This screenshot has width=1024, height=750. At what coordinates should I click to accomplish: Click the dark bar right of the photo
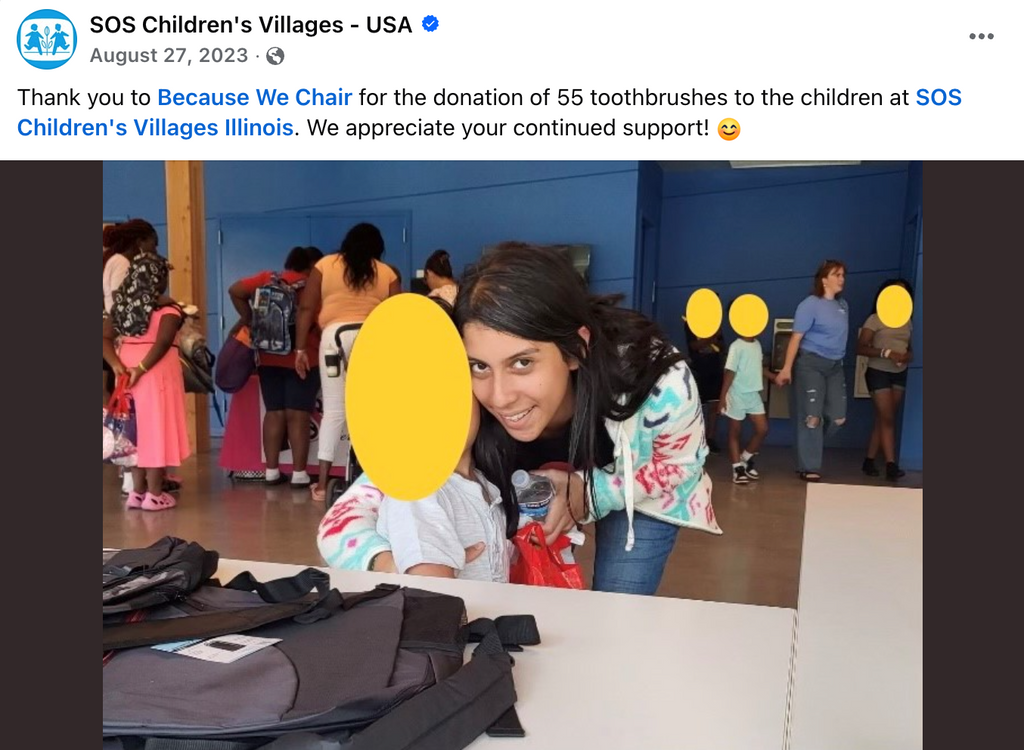click(973, 455)
